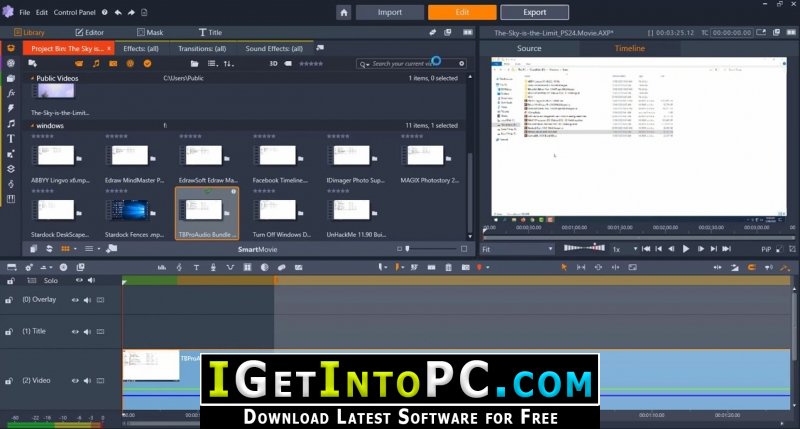Image resolution: width=800 pixels, height=429 pixels.
Task: Step forward one frame
Action: 701,249
